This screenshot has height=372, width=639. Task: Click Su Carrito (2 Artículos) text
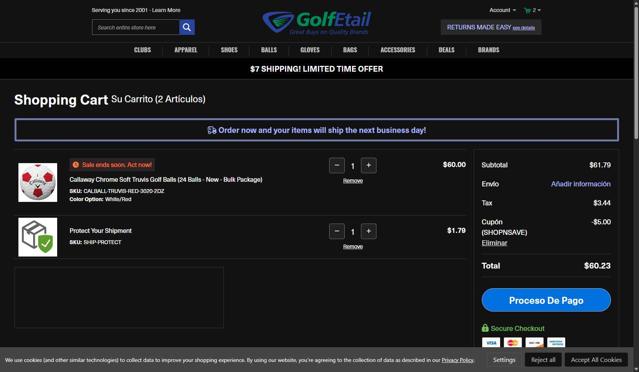click(x=158, y=99)
